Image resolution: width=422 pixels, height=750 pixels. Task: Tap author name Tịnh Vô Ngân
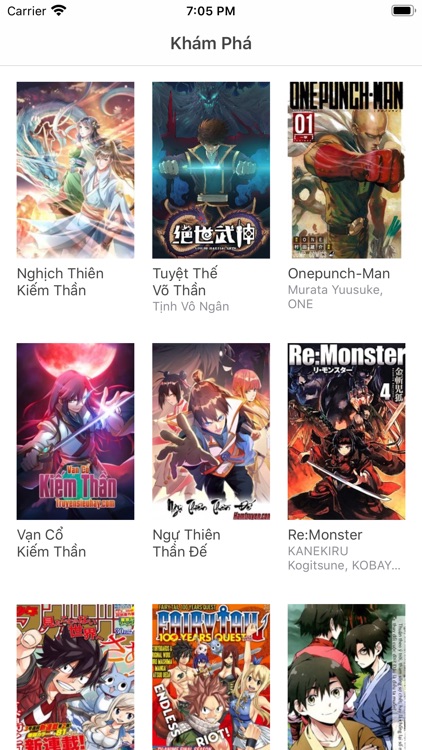(190, 307)
